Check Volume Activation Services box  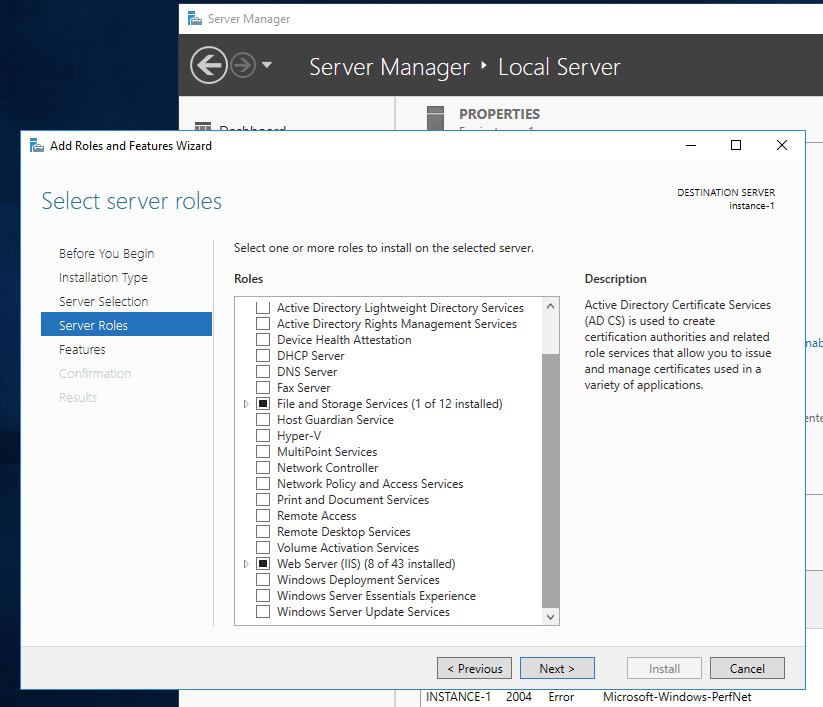[263, 547]
